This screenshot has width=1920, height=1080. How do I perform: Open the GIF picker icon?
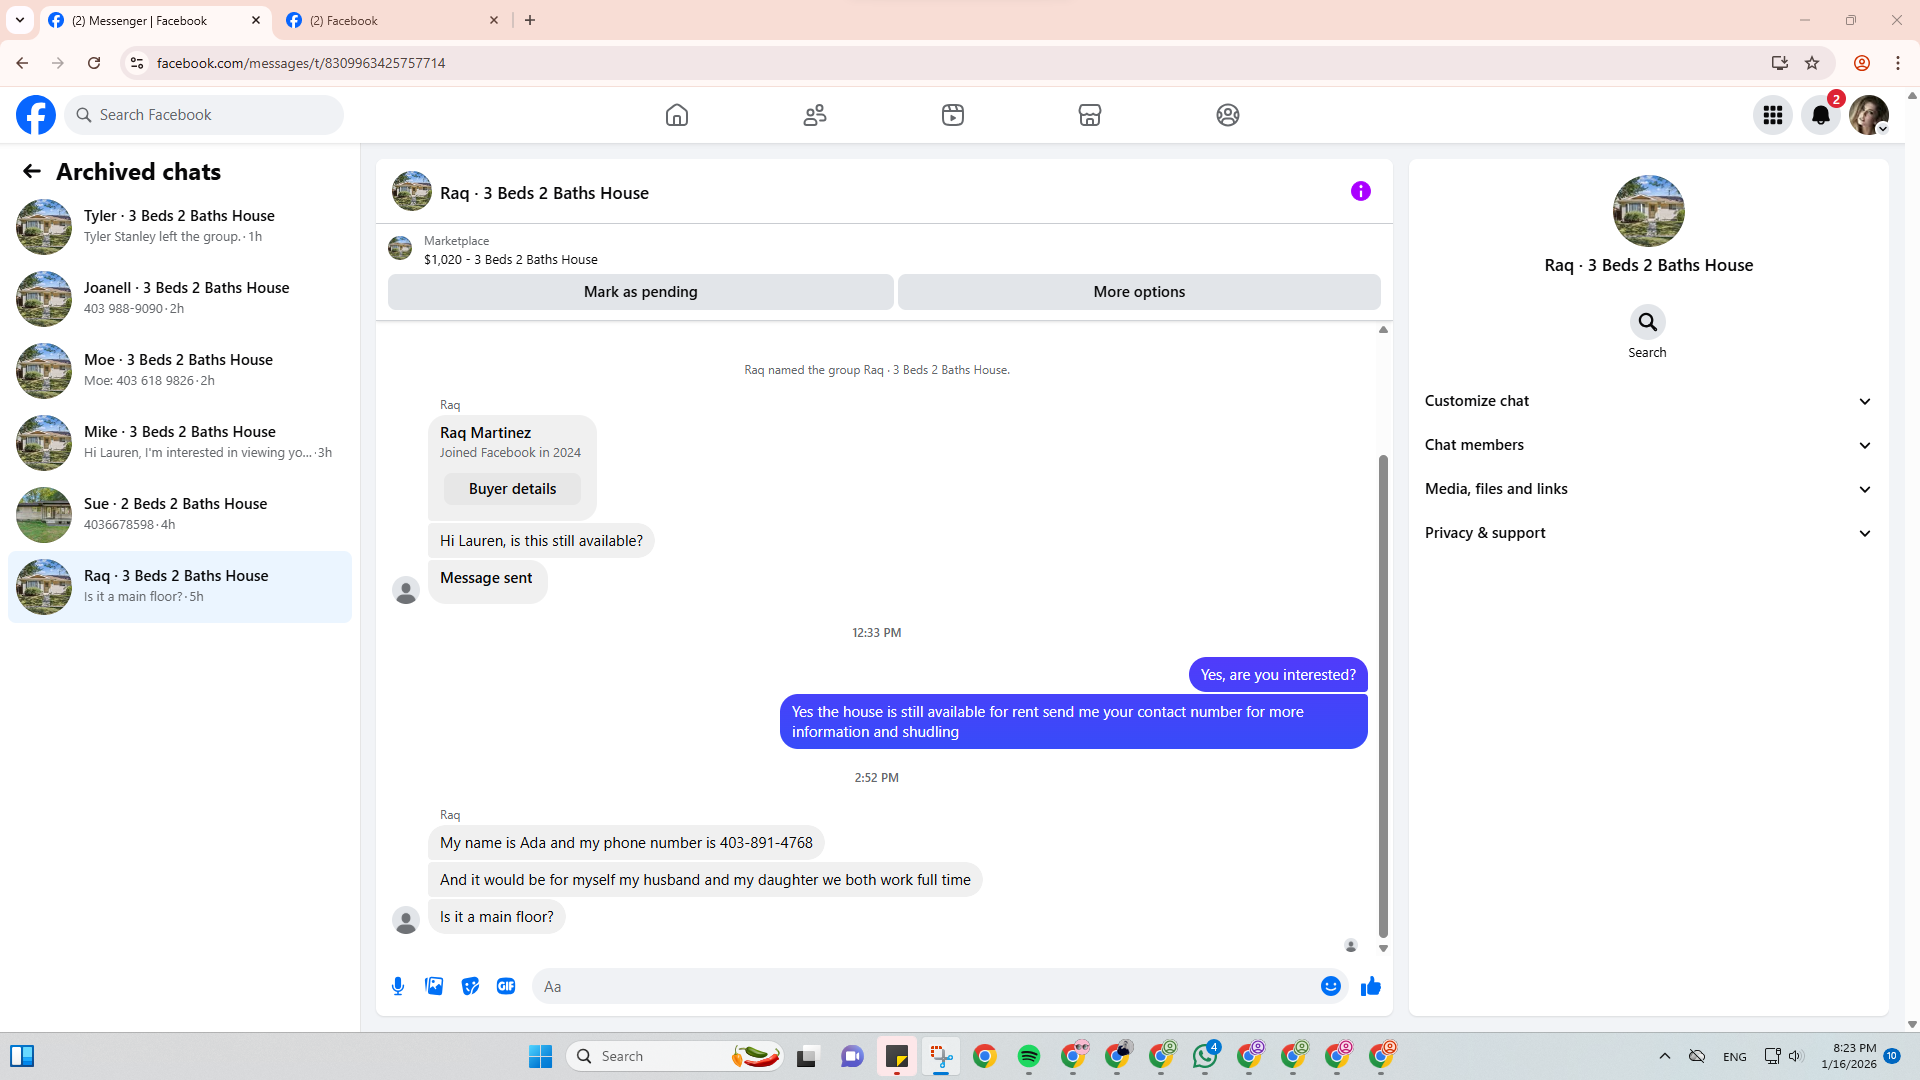[x=506, y=986]
